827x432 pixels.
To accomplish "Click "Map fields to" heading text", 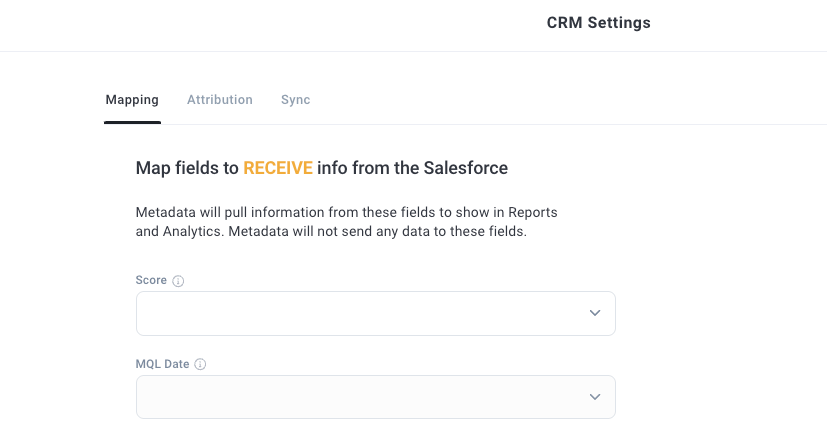I will [x=187, y=168].
